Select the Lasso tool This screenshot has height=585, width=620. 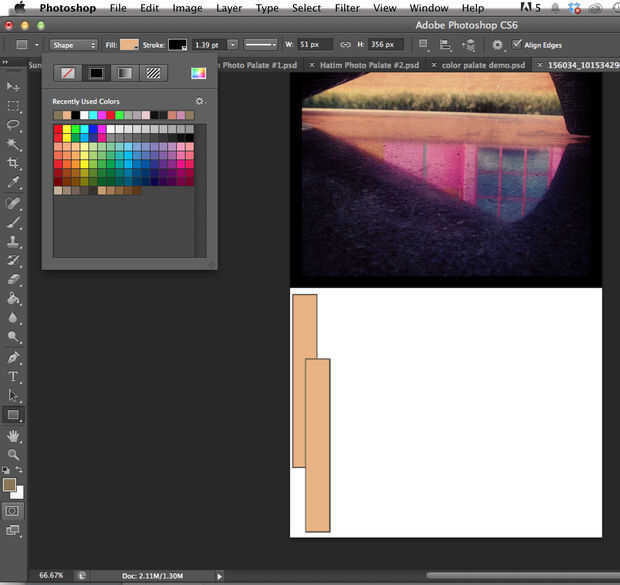[x=13, y=125]
